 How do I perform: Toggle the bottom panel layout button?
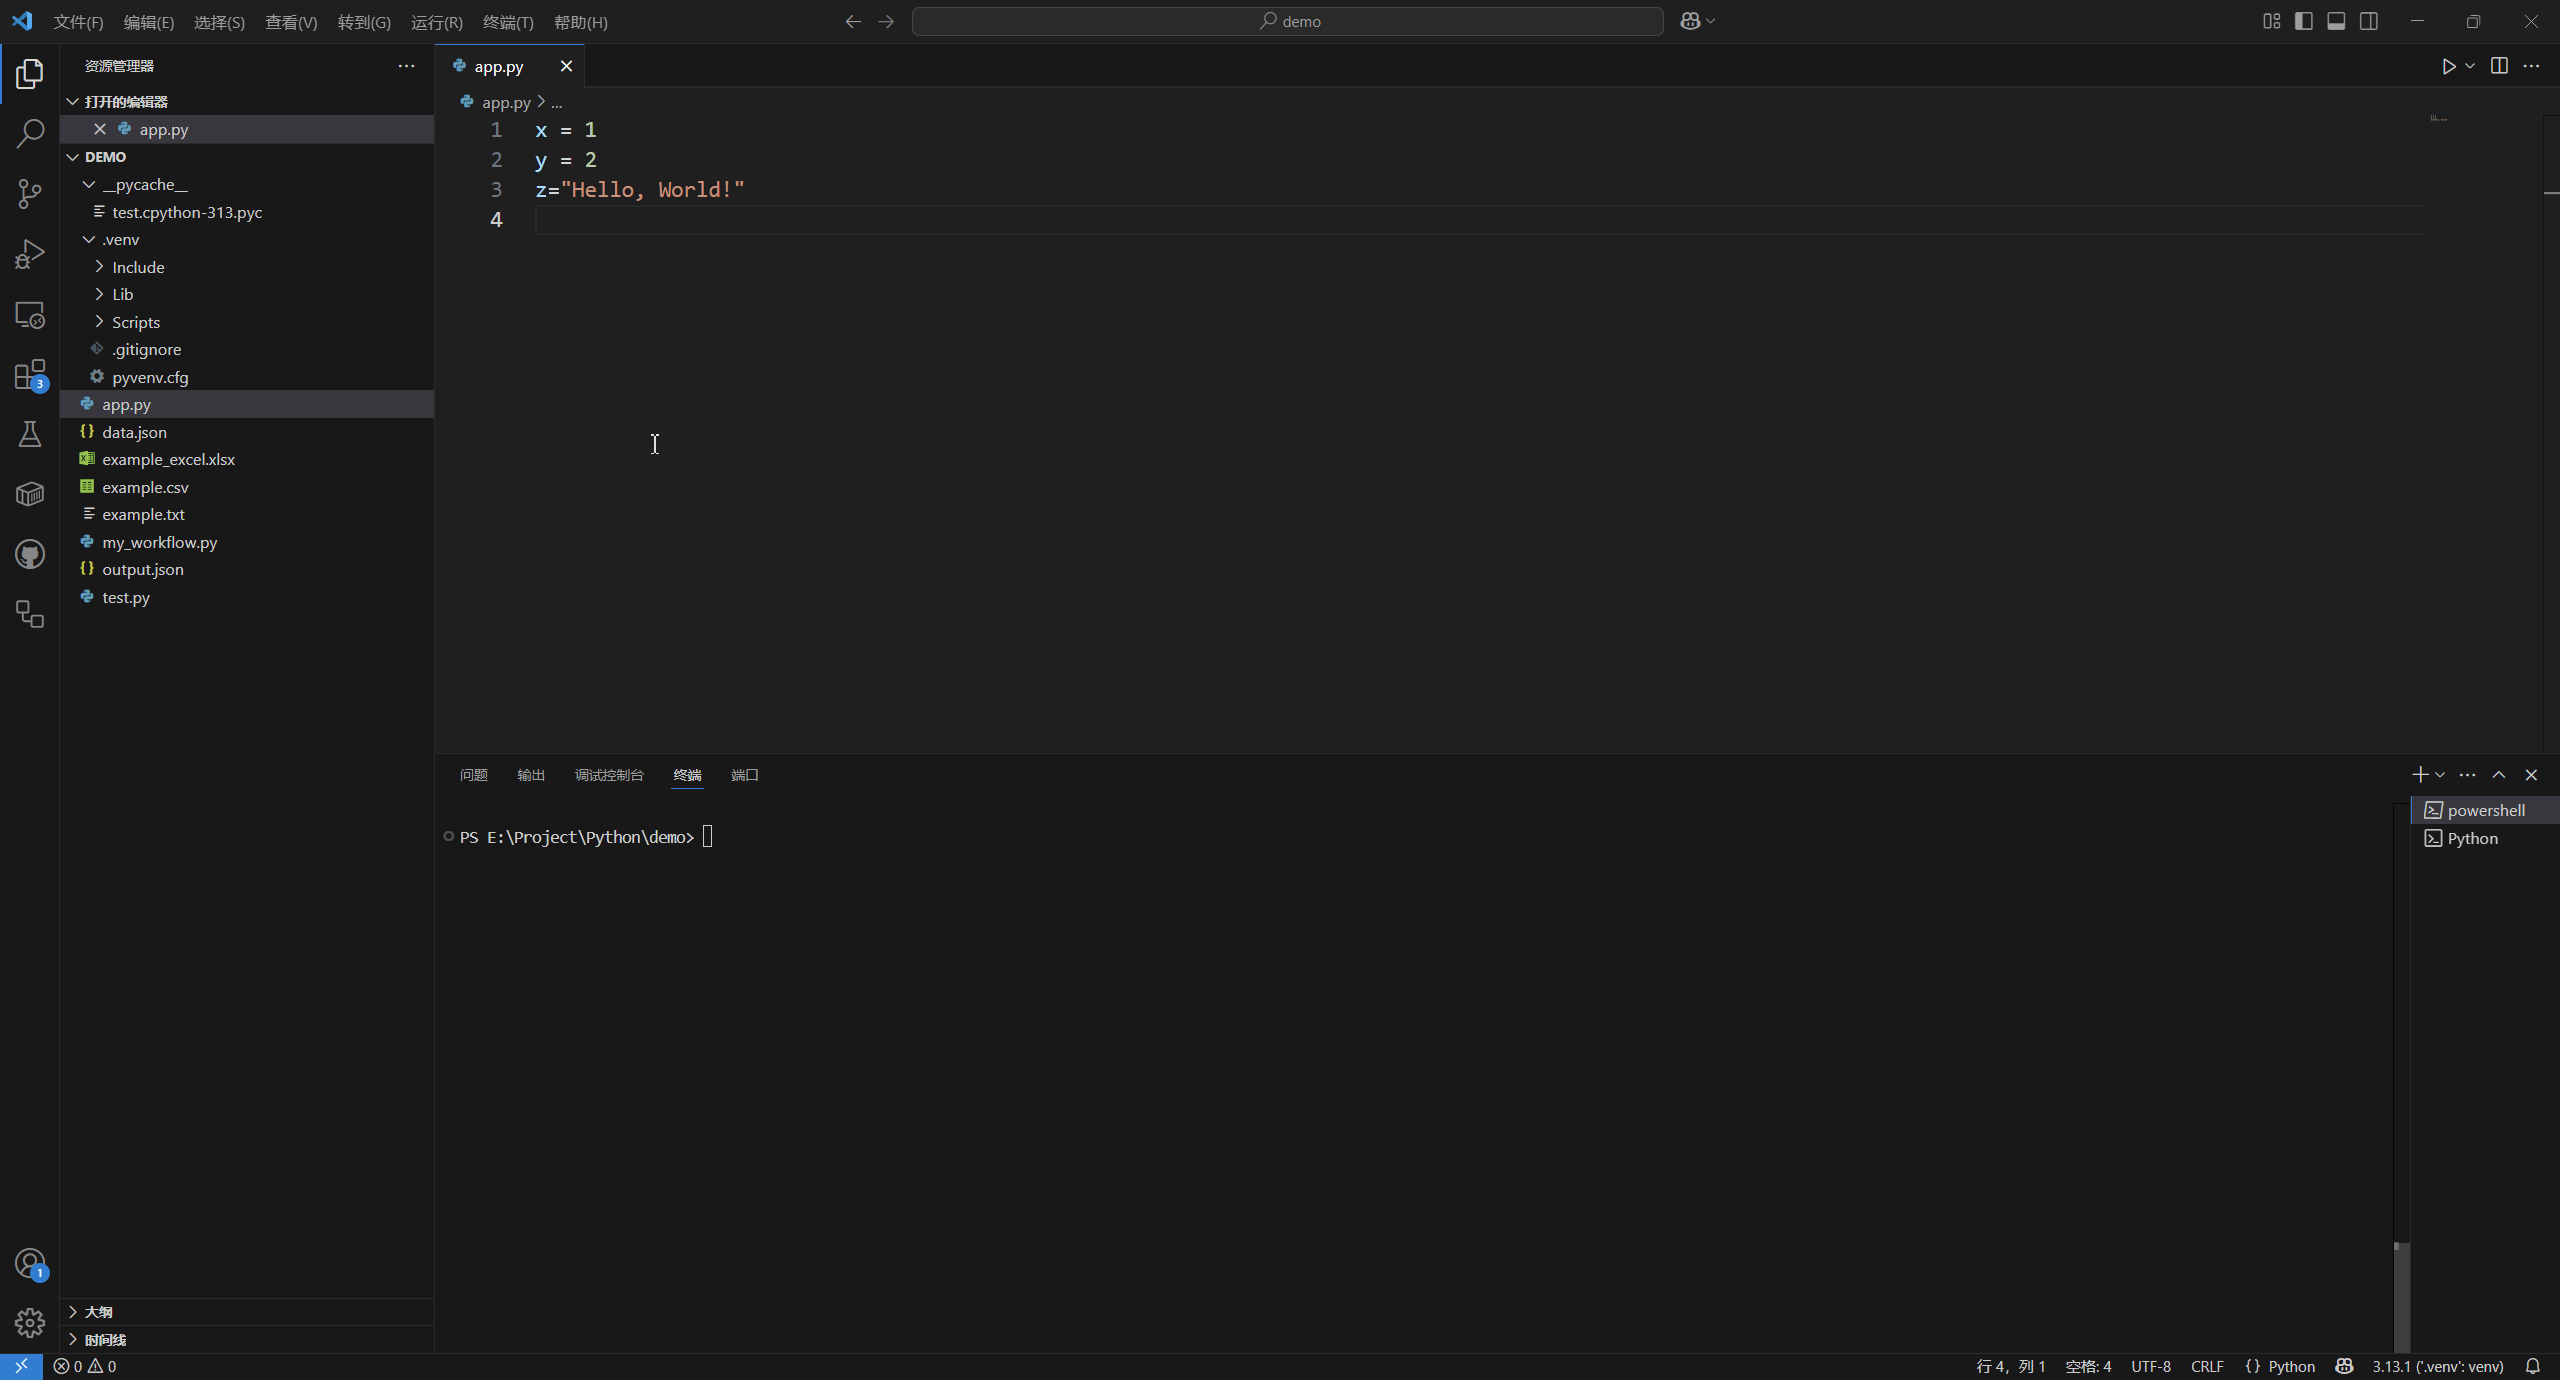pos(2336,21)
